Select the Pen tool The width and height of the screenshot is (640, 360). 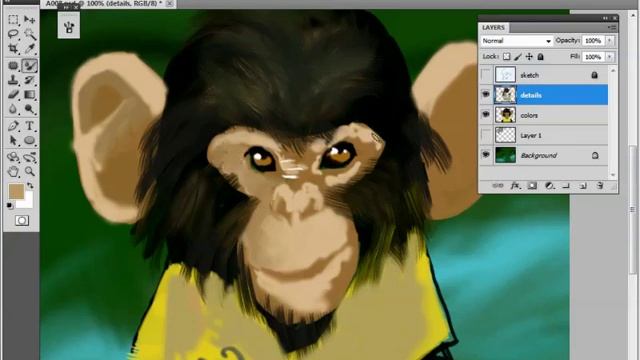(x=13, y=126)
